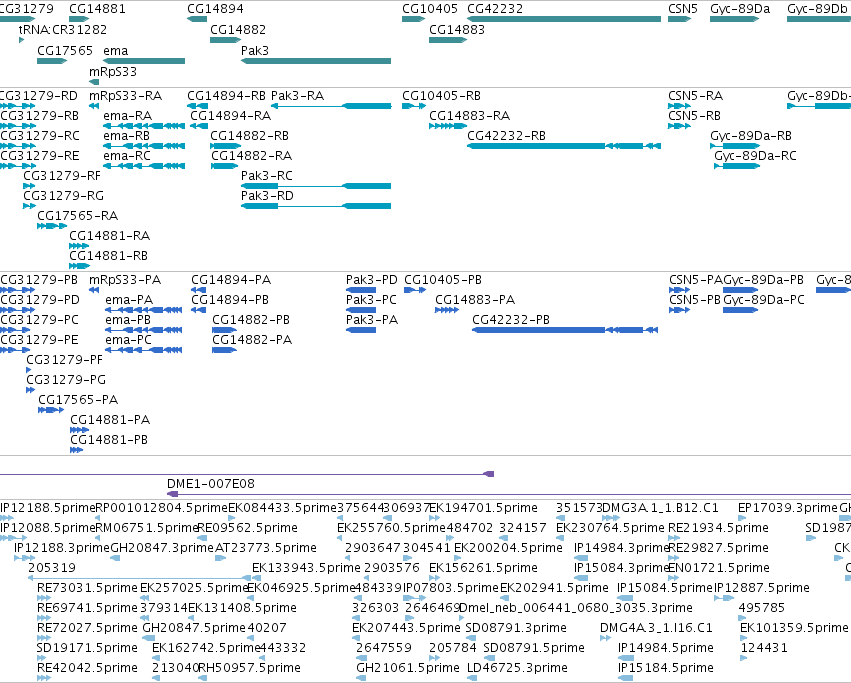Image resolution: width=851 pixels, height=683 pixels.
Task: Select the Pak3-PD protein label
Action: tap(371, 280)
